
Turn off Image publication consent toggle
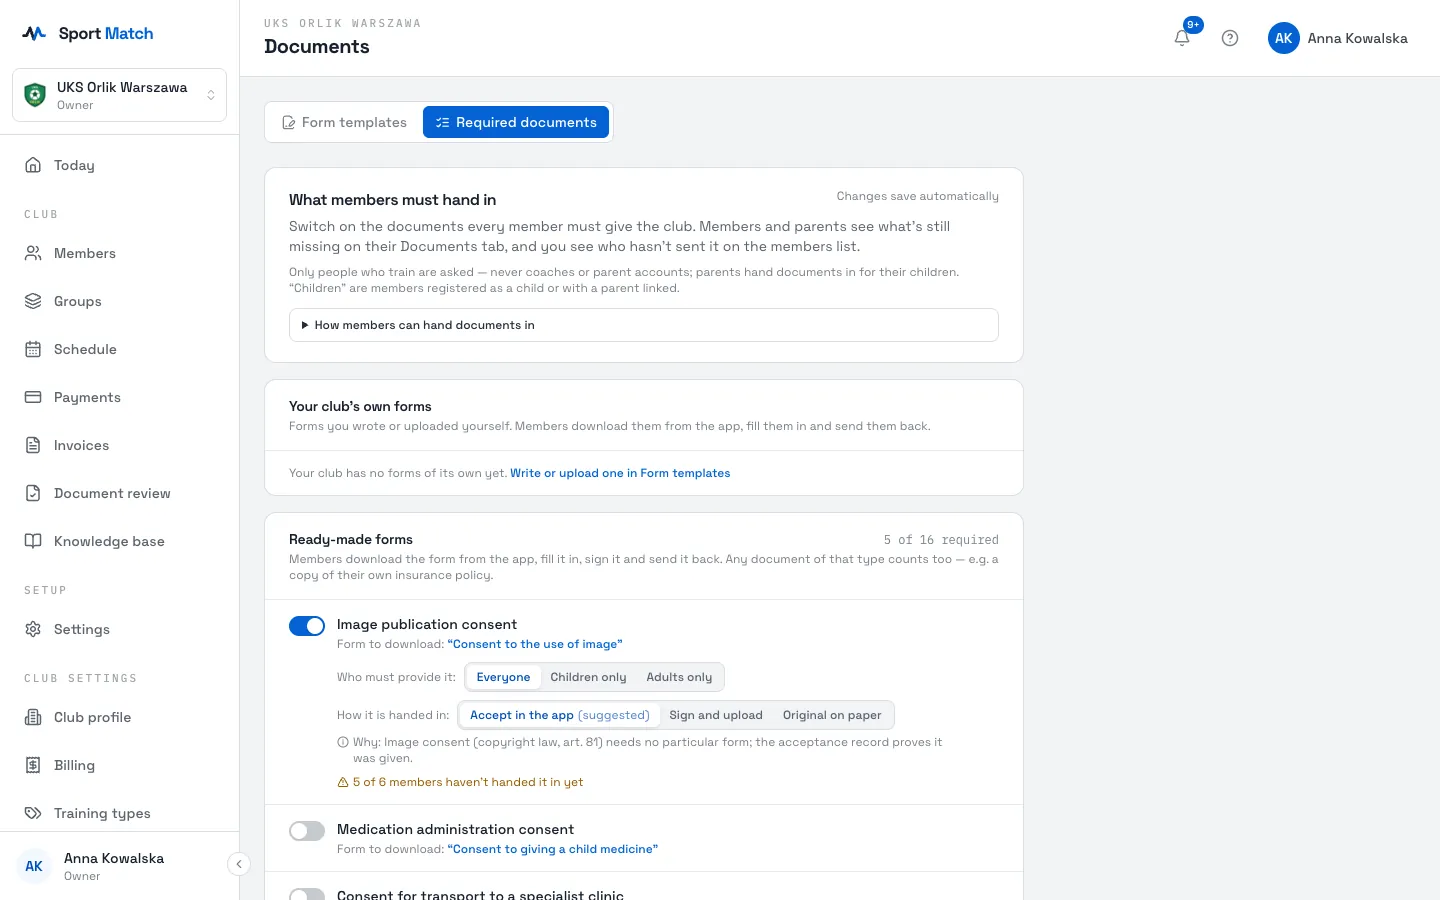click(x=307, y=626)
